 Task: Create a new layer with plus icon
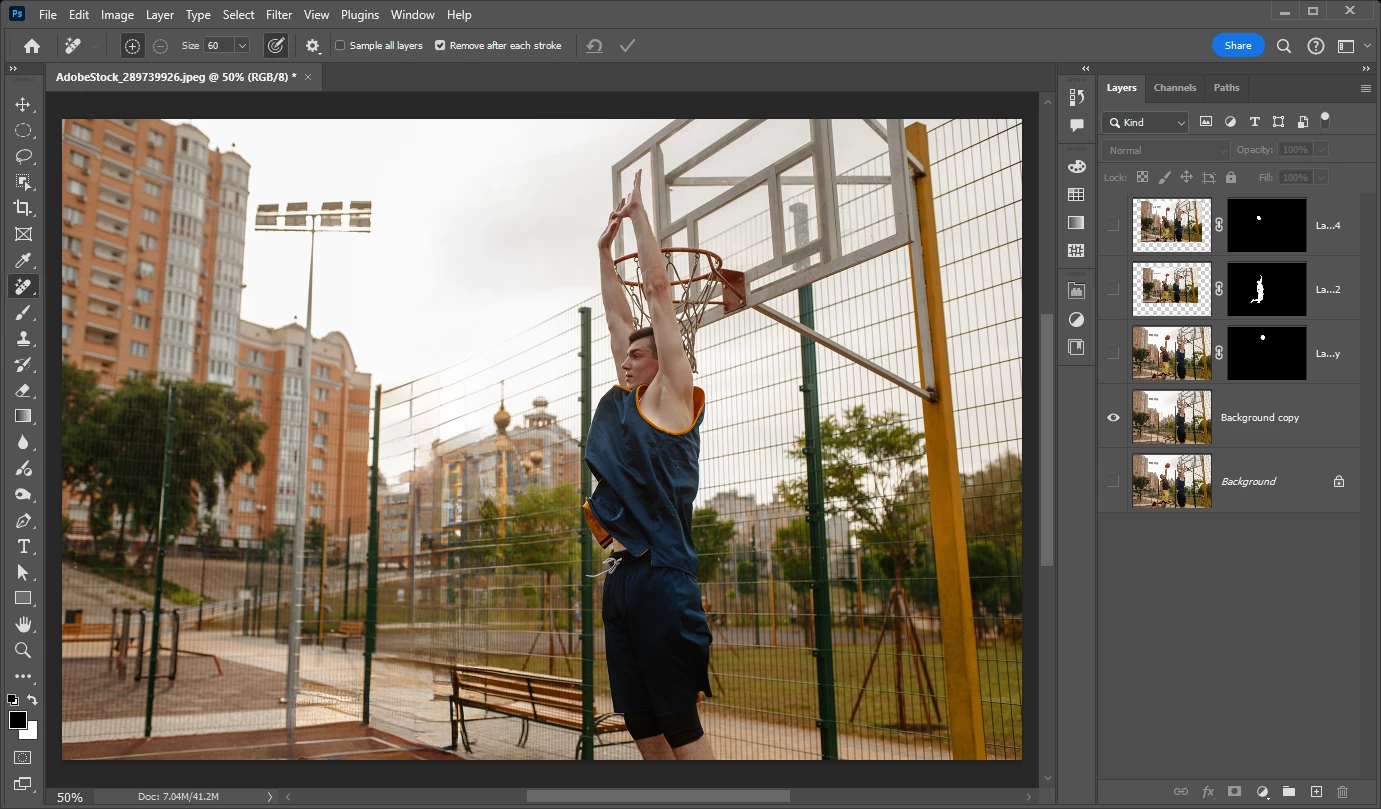1316,792
